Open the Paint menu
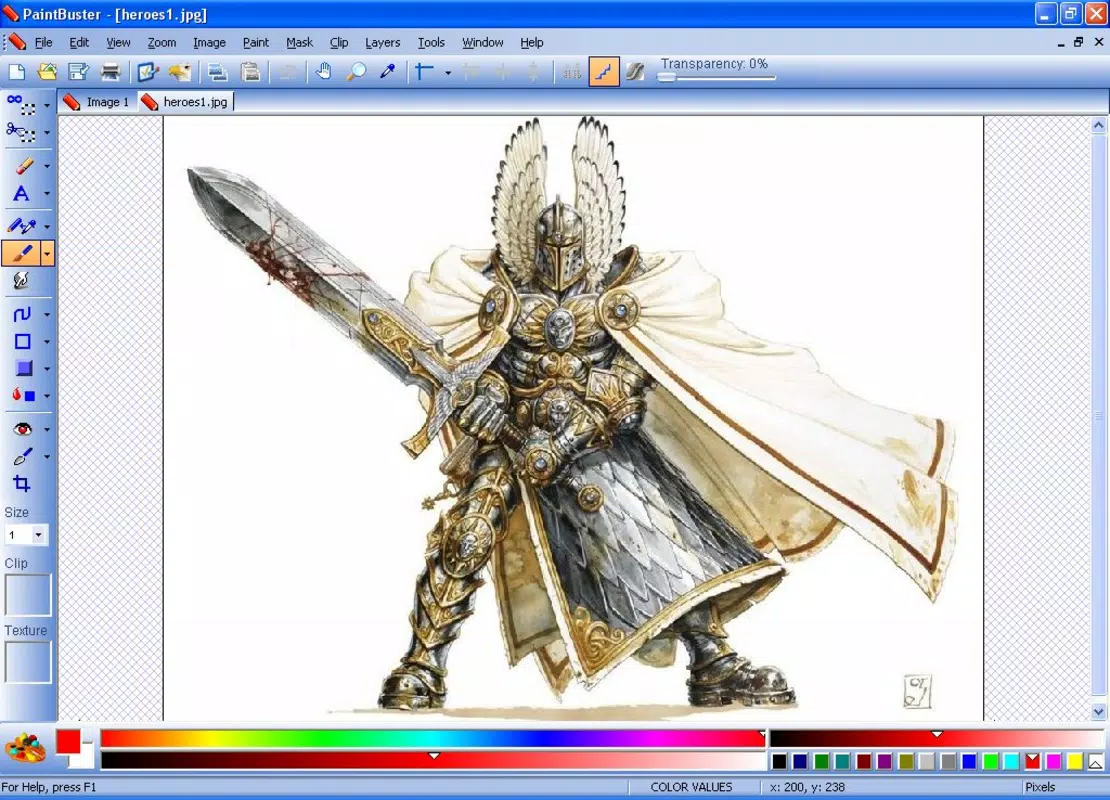This screenshot has height=800, width=1110. [x=256, y=42]
